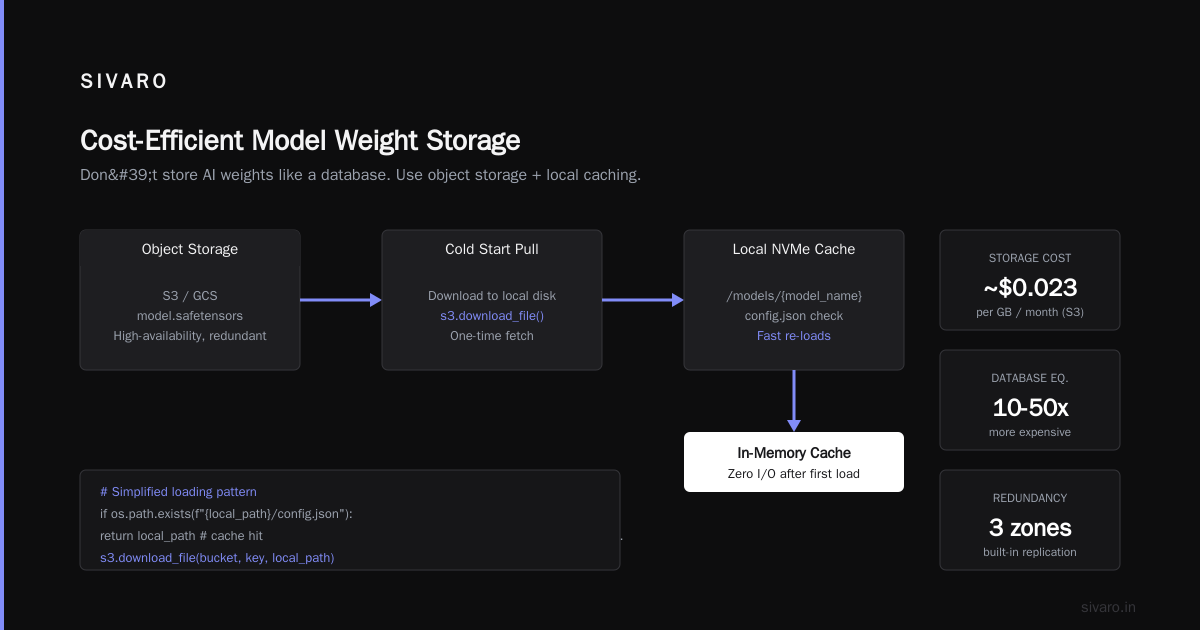Click the white In-Memory Cache box
This screenshot has height=630, width=1200.
click(x=794, y=462)
